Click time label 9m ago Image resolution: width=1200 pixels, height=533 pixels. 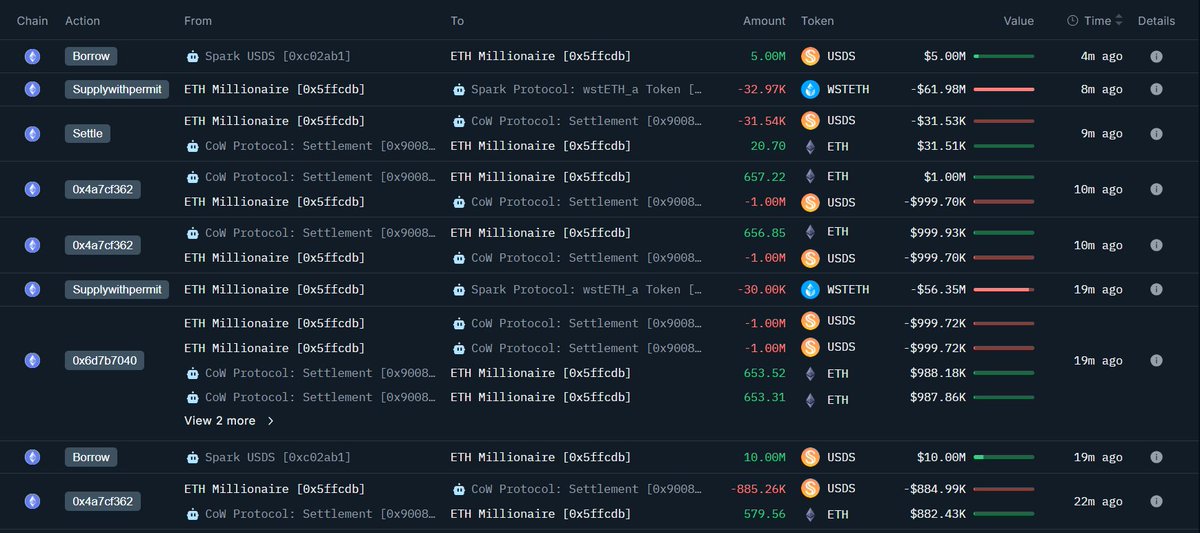pos(1100,133)
